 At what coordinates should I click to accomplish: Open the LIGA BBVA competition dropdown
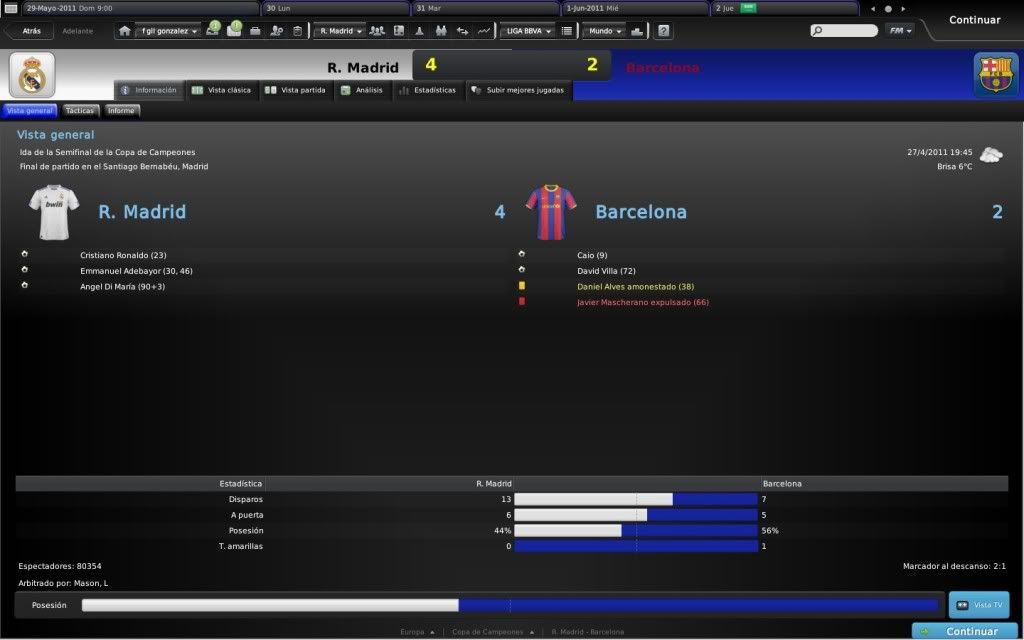point(527,31)
